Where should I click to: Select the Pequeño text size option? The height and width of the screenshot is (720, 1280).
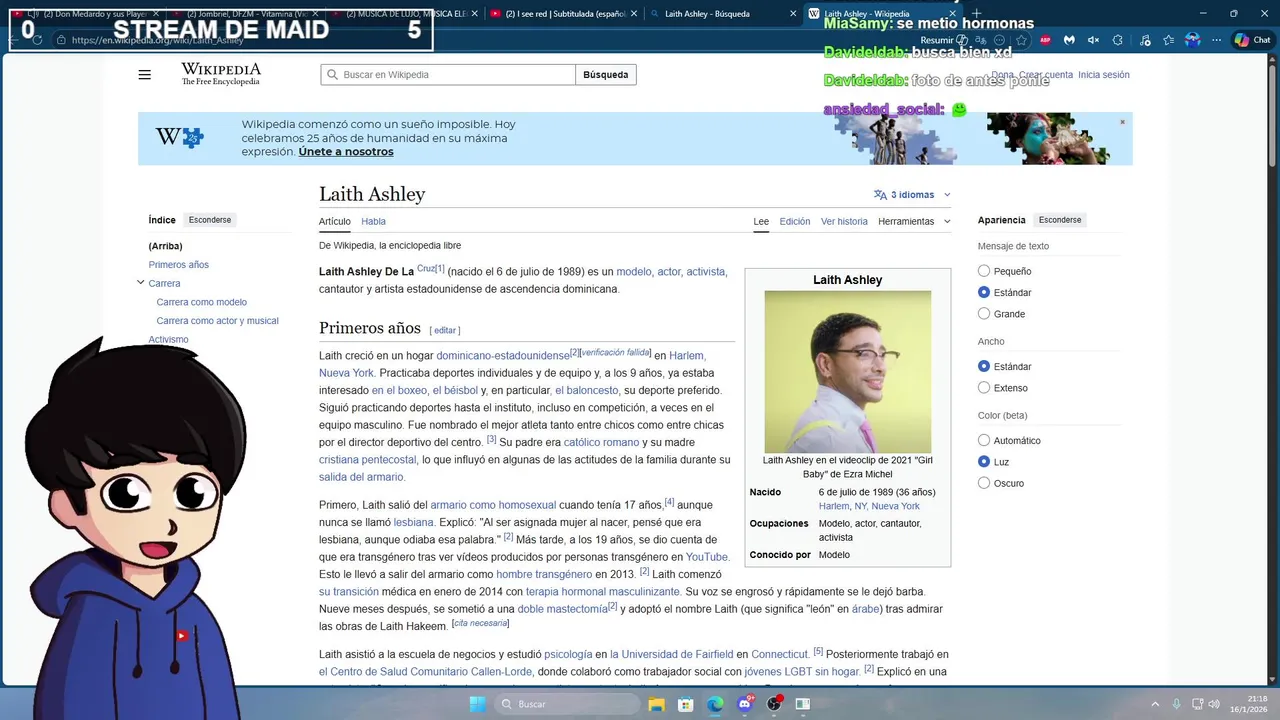click(984, 271)
